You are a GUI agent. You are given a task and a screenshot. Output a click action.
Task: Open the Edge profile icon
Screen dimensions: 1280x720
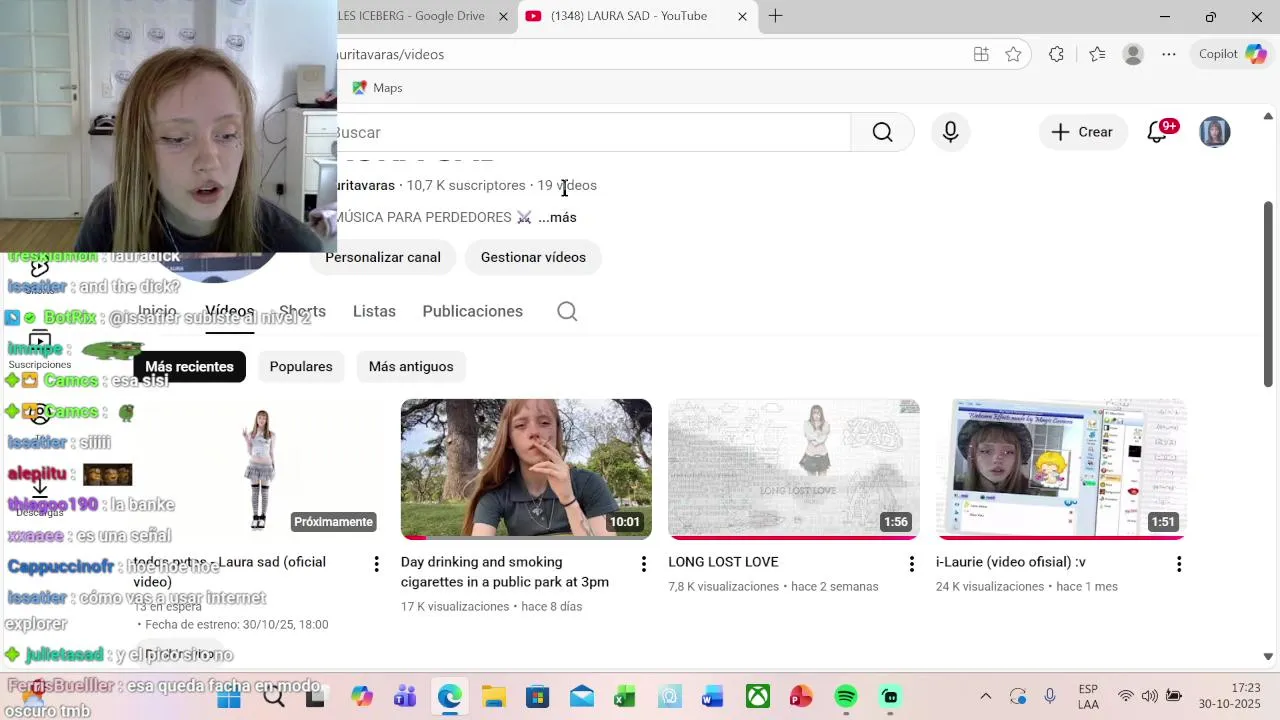point(1133,54)
